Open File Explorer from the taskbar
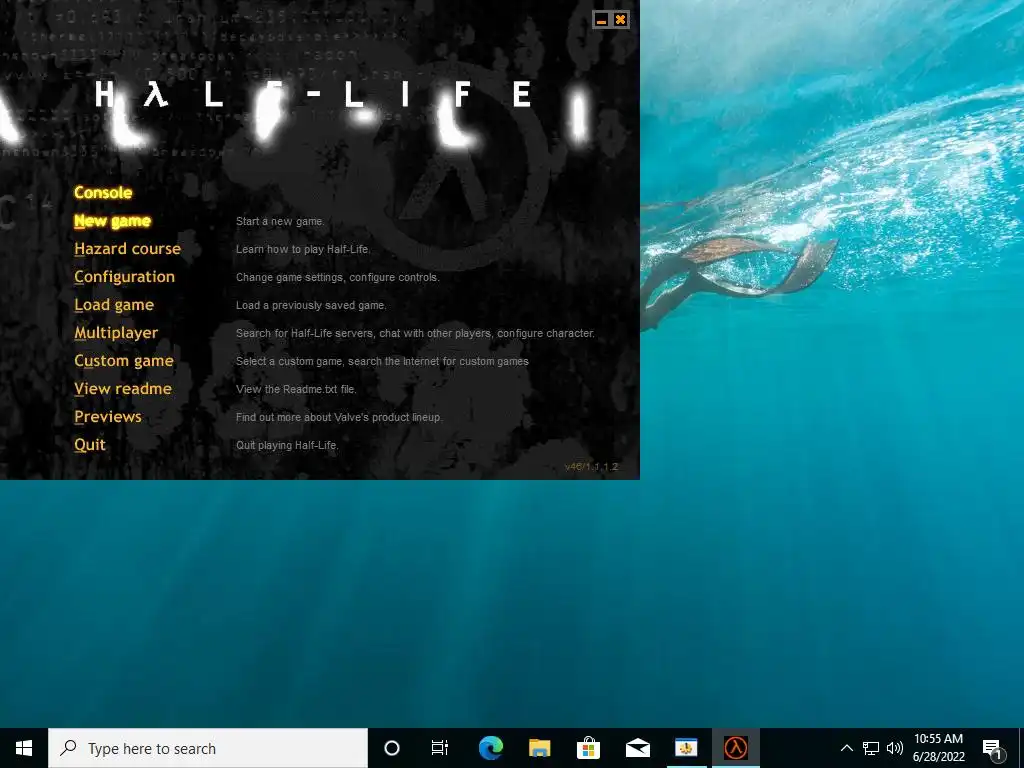 [x=539, y=748]
